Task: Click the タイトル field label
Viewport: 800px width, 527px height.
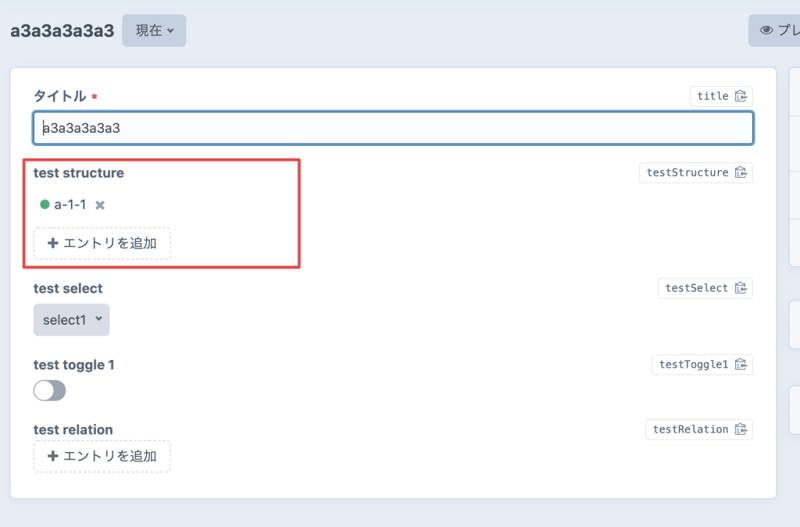Action: 59,96
